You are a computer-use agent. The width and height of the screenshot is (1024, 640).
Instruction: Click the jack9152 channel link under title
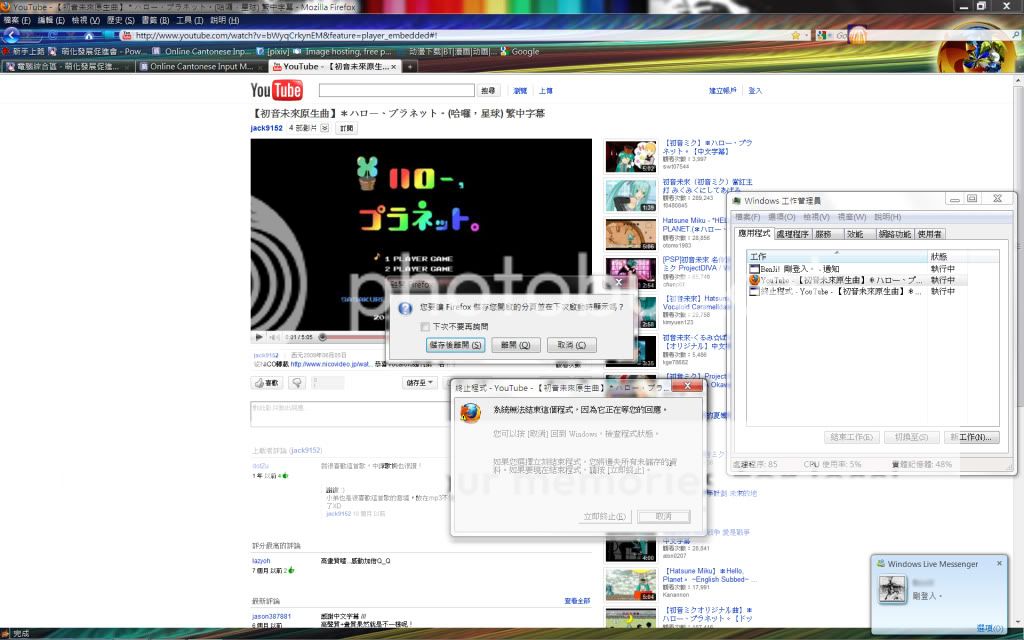click(266, 129)
